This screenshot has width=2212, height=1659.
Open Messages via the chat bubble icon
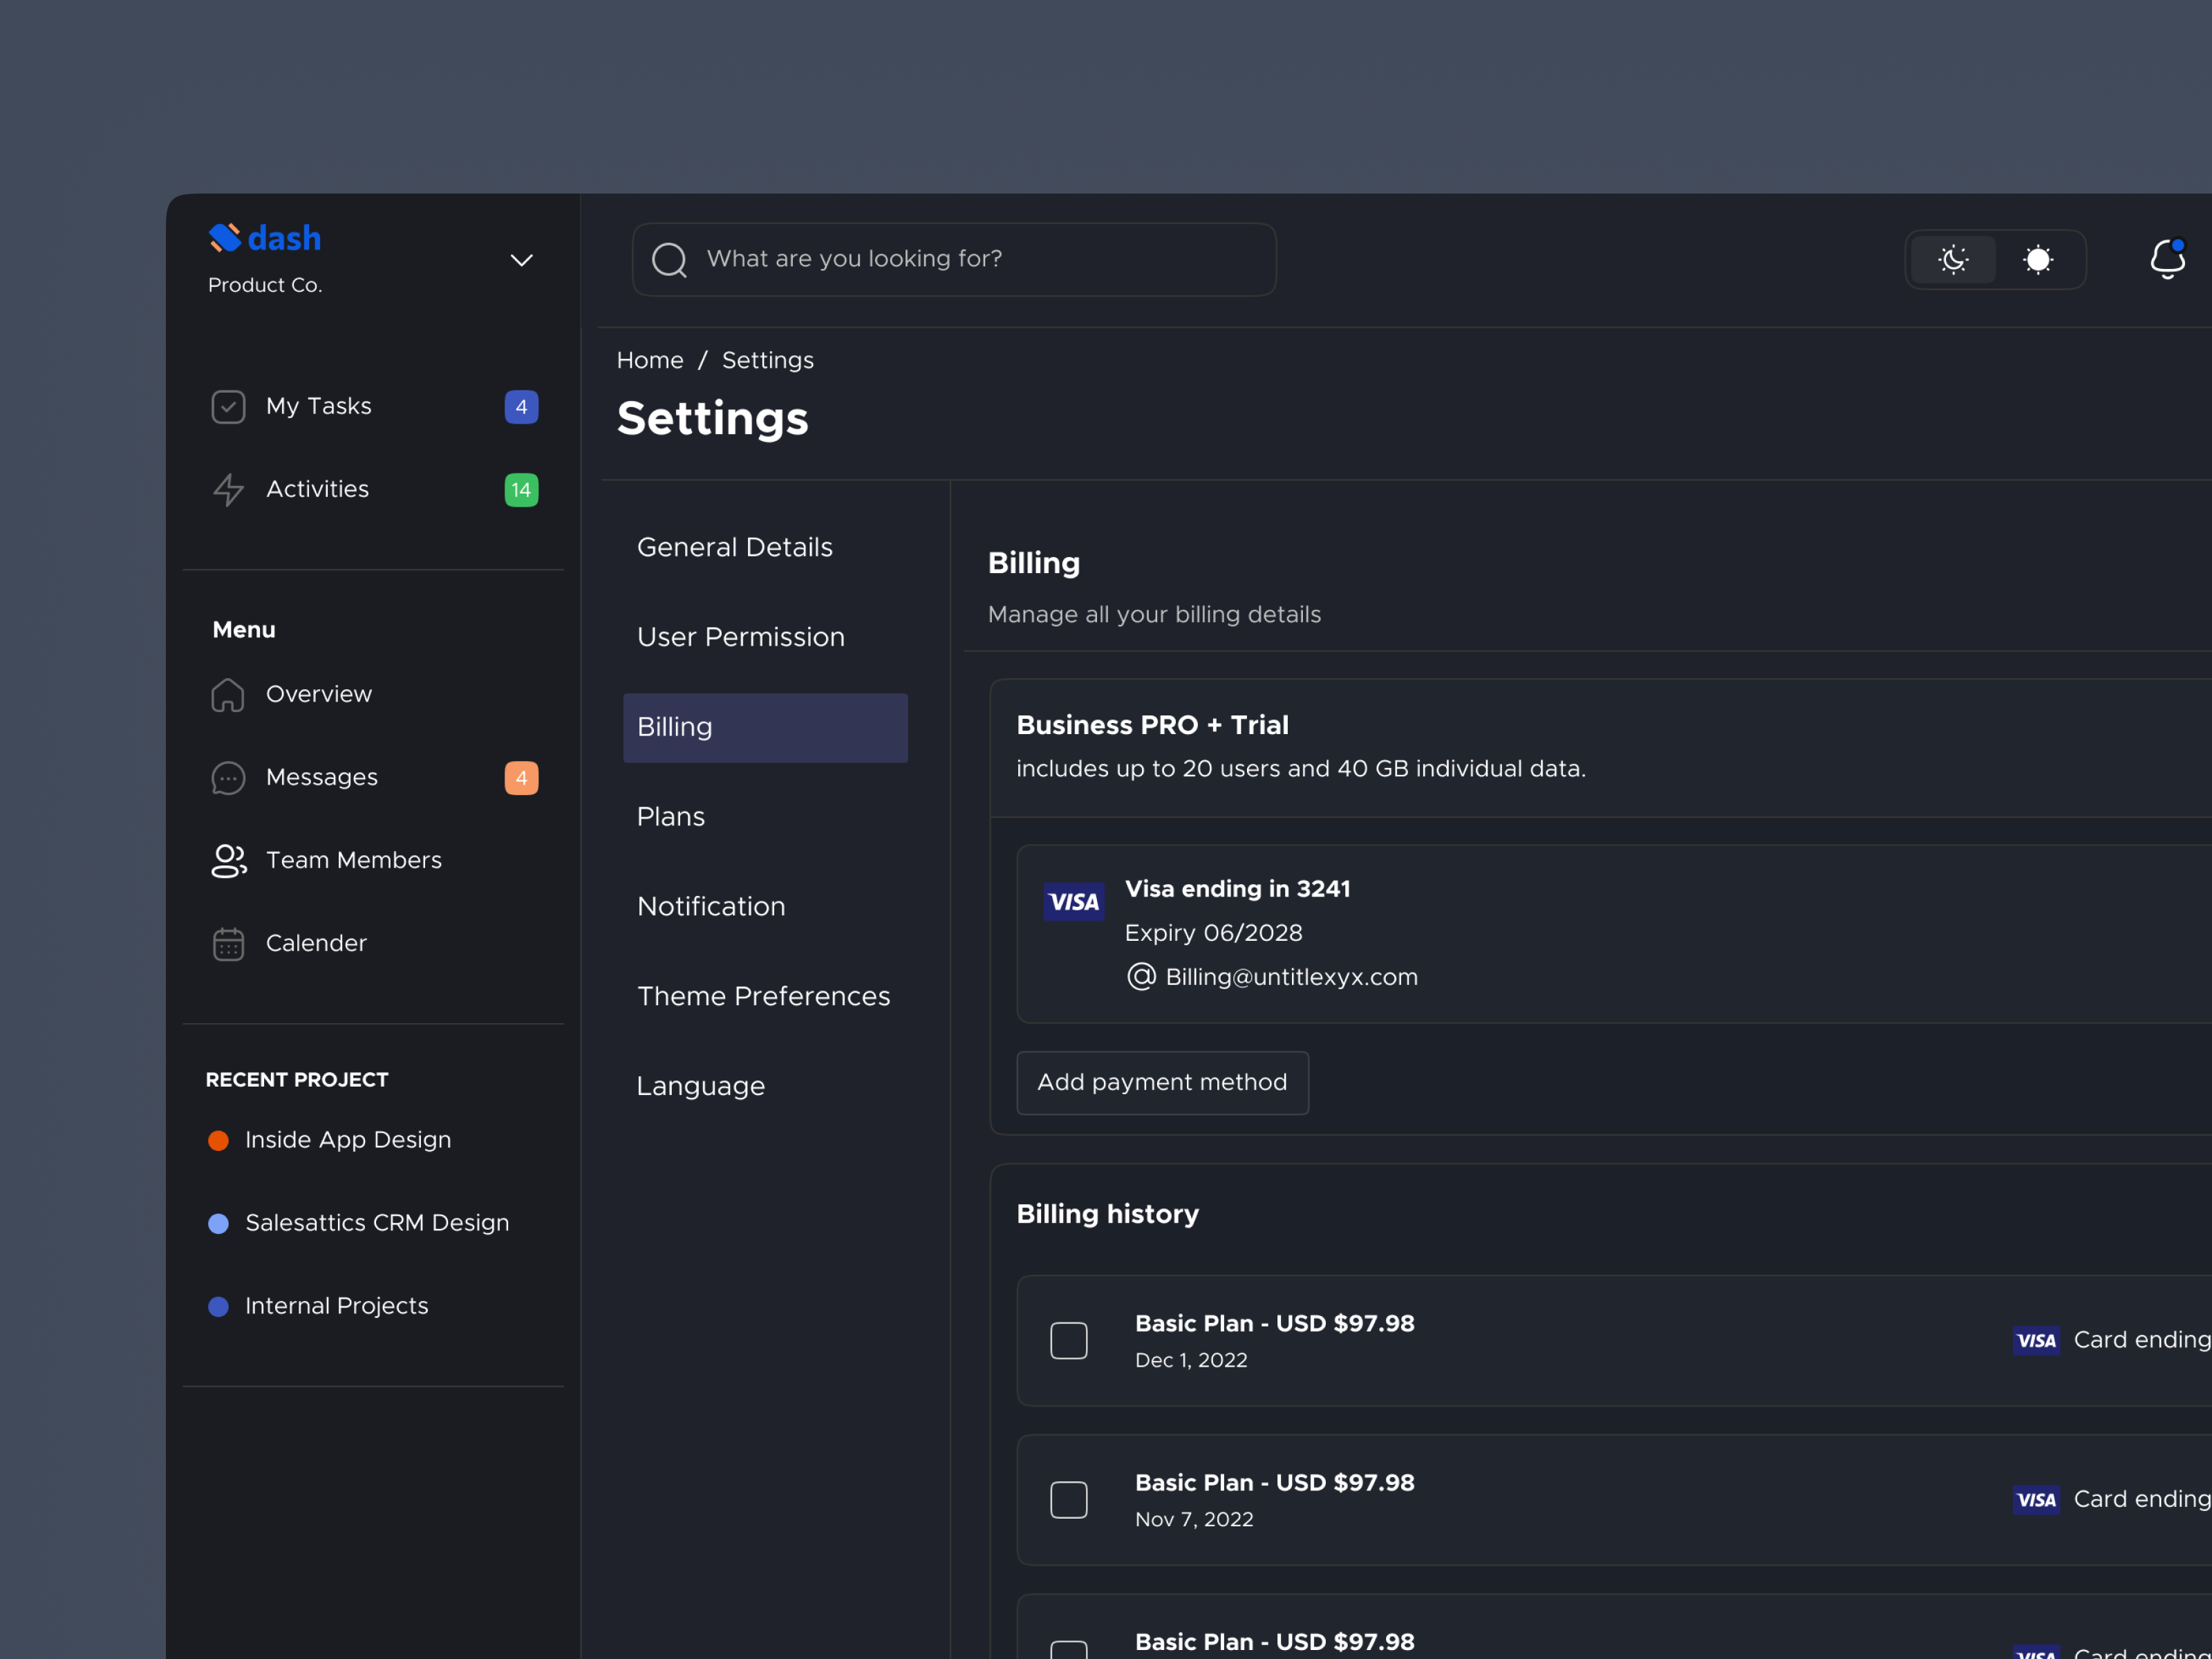[x=228, y=777]
